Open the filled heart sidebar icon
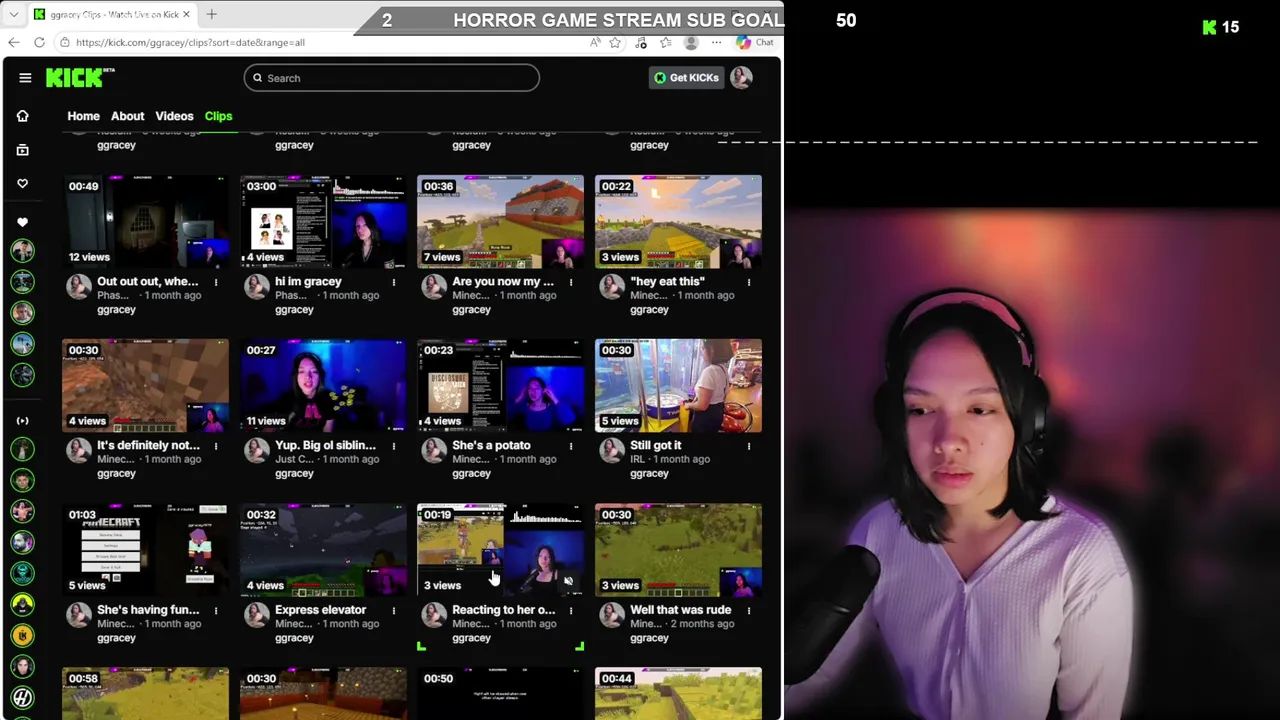 [x=22, y=222]
